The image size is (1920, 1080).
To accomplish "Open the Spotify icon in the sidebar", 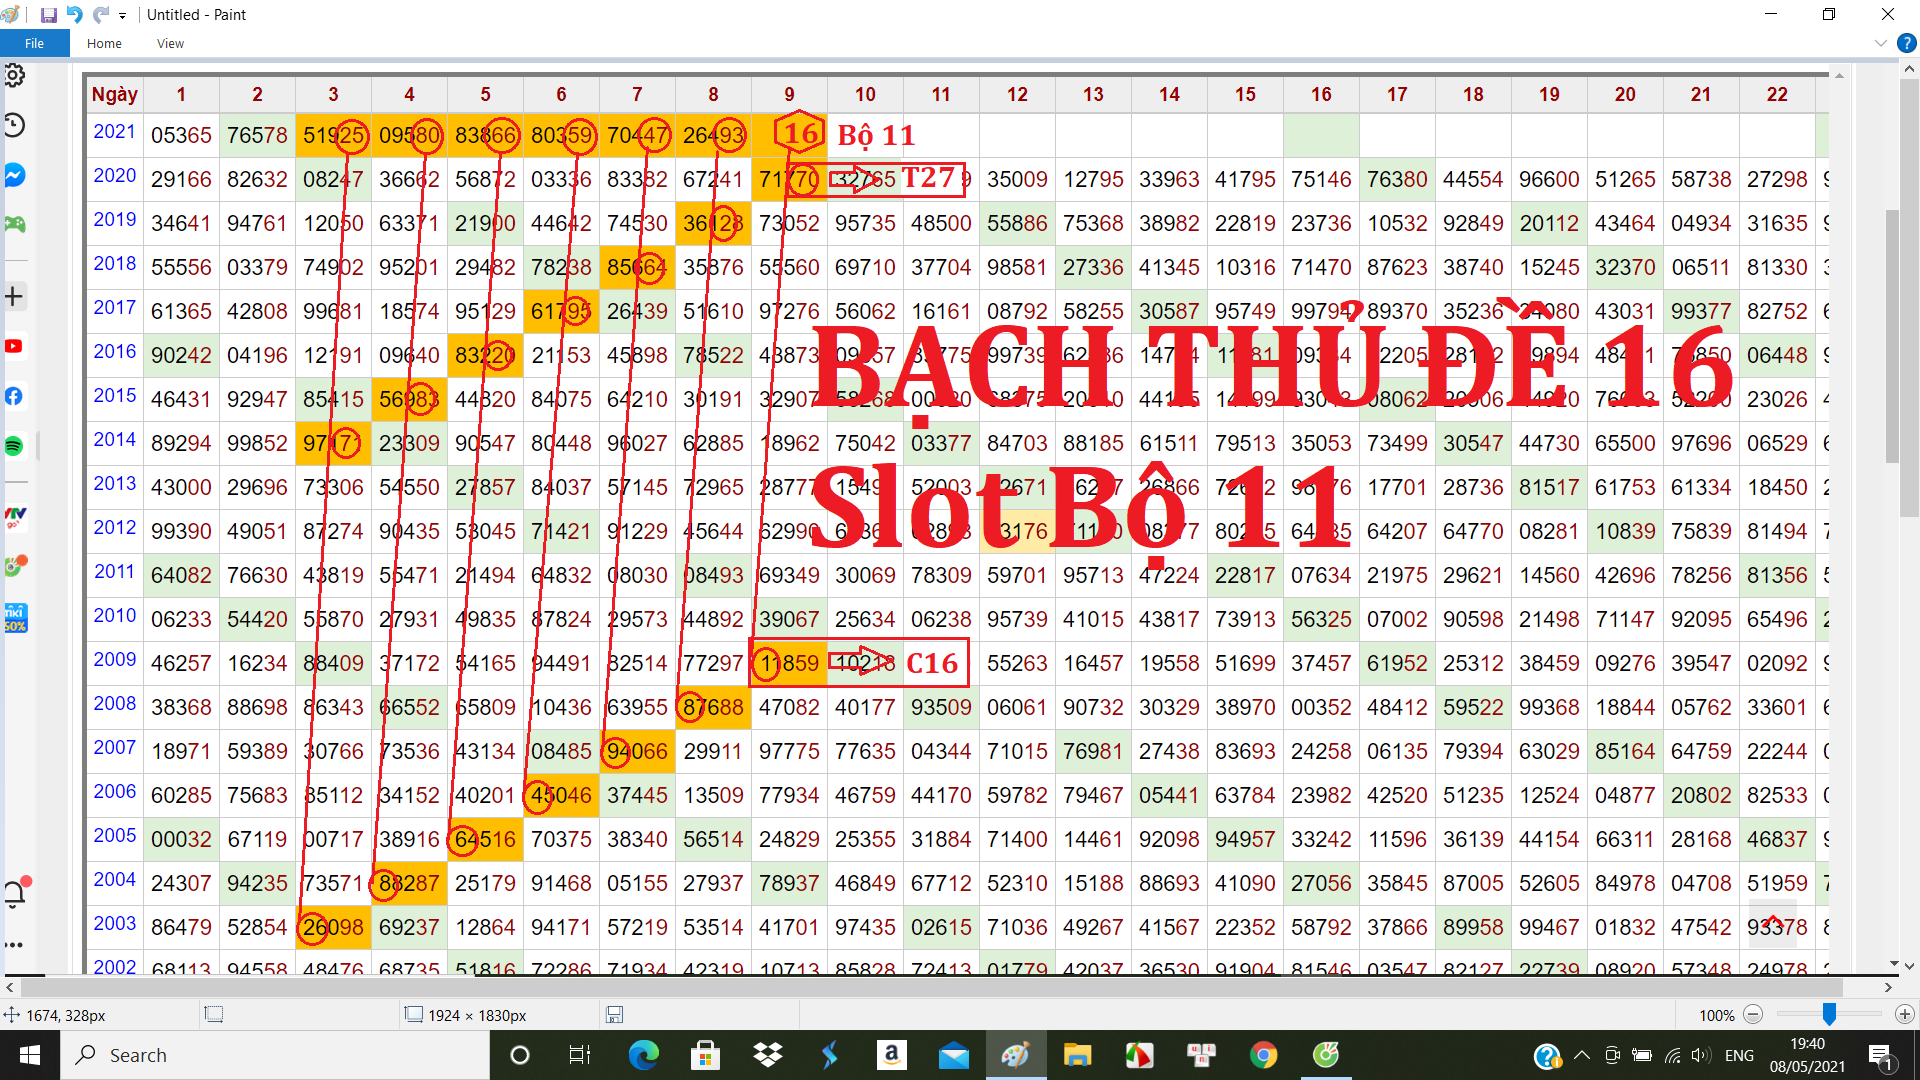I will click(14, 446).
